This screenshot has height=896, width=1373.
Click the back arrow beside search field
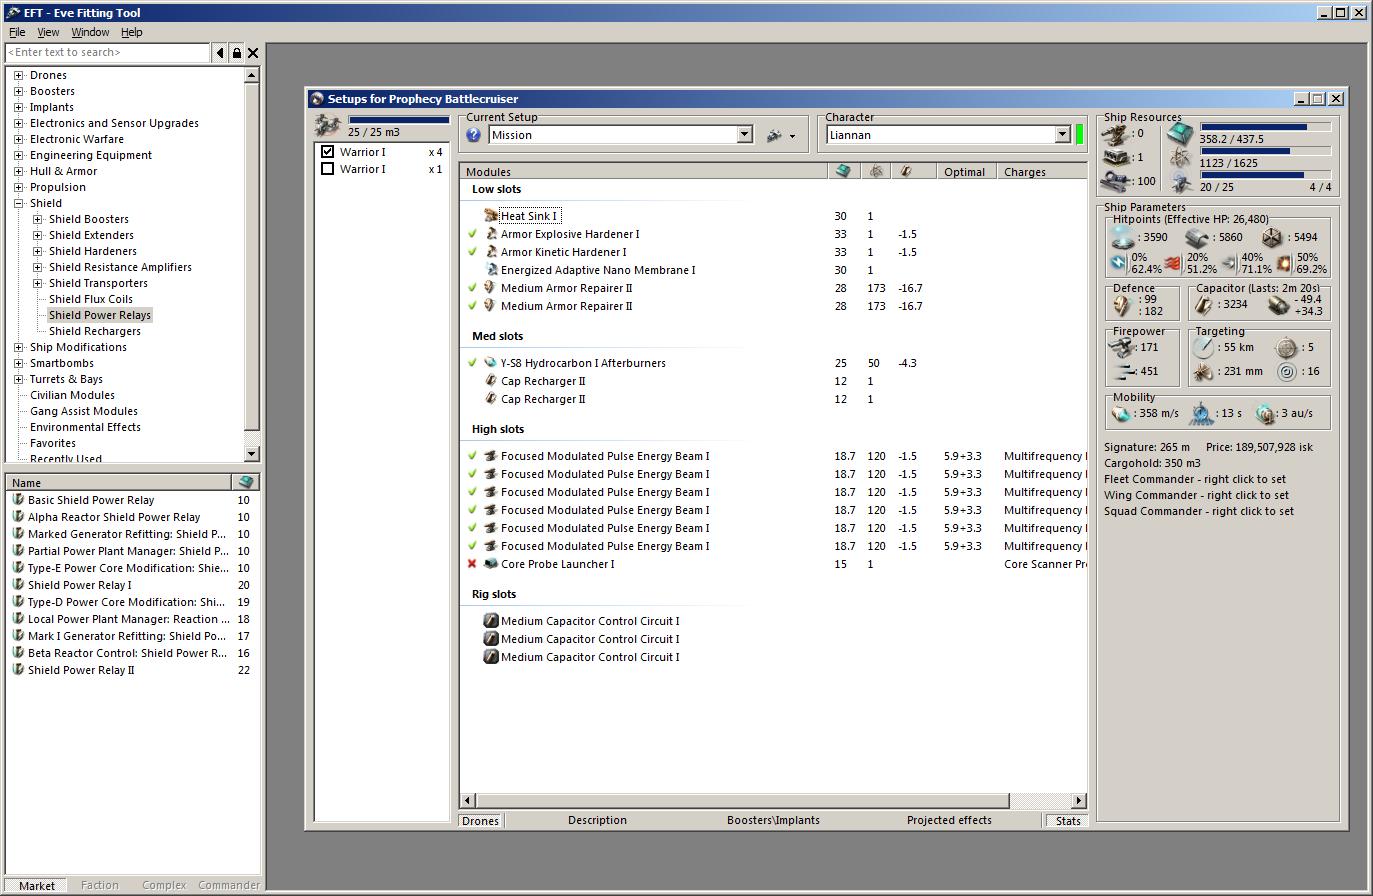[x=220, y=53]
